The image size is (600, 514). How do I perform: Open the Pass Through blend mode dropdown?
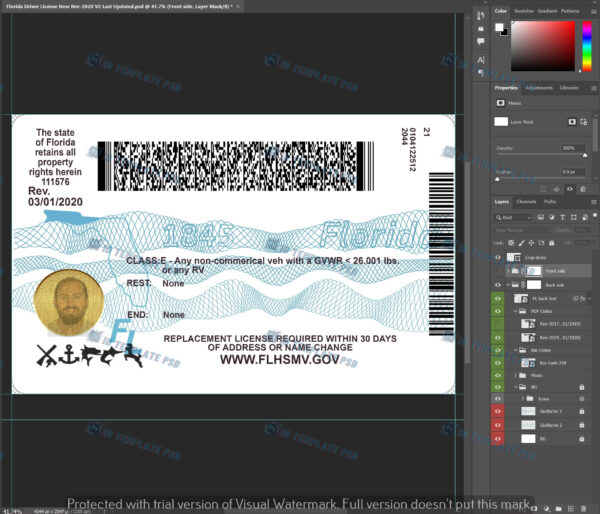521,230
